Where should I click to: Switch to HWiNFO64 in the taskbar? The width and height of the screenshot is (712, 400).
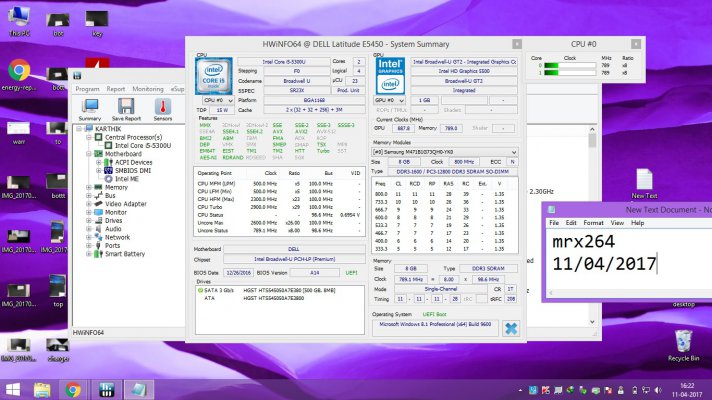click(x=106, y=390)
